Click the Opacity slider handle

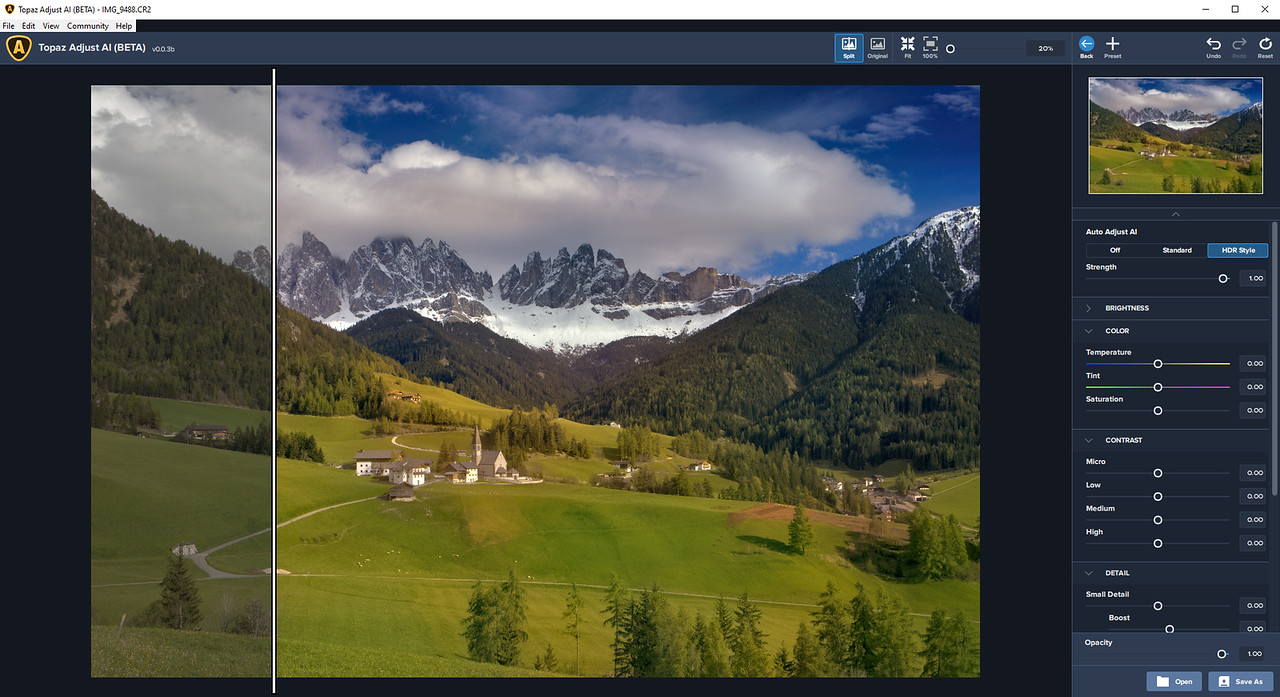[x=1221, y=654]
